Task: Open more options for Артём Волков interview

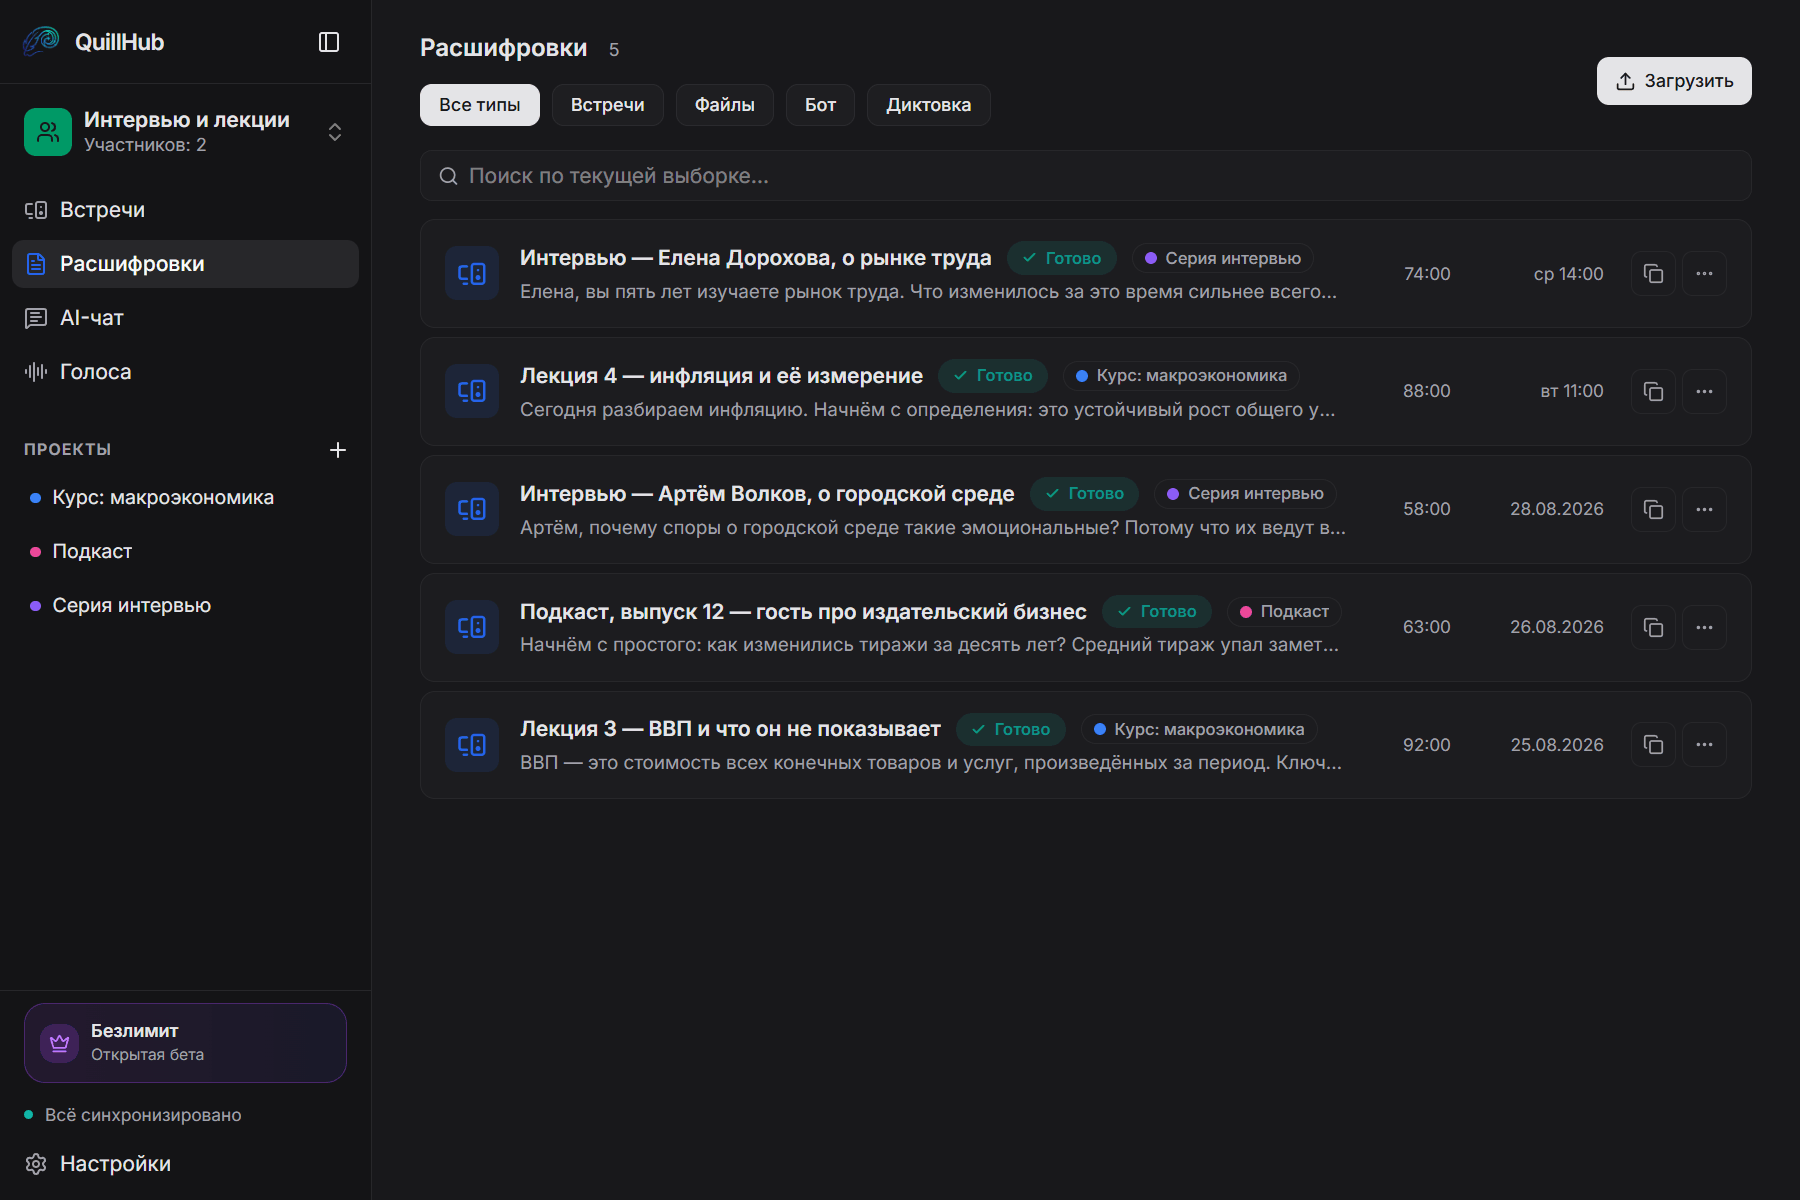Action: [x=1704, y=509]
